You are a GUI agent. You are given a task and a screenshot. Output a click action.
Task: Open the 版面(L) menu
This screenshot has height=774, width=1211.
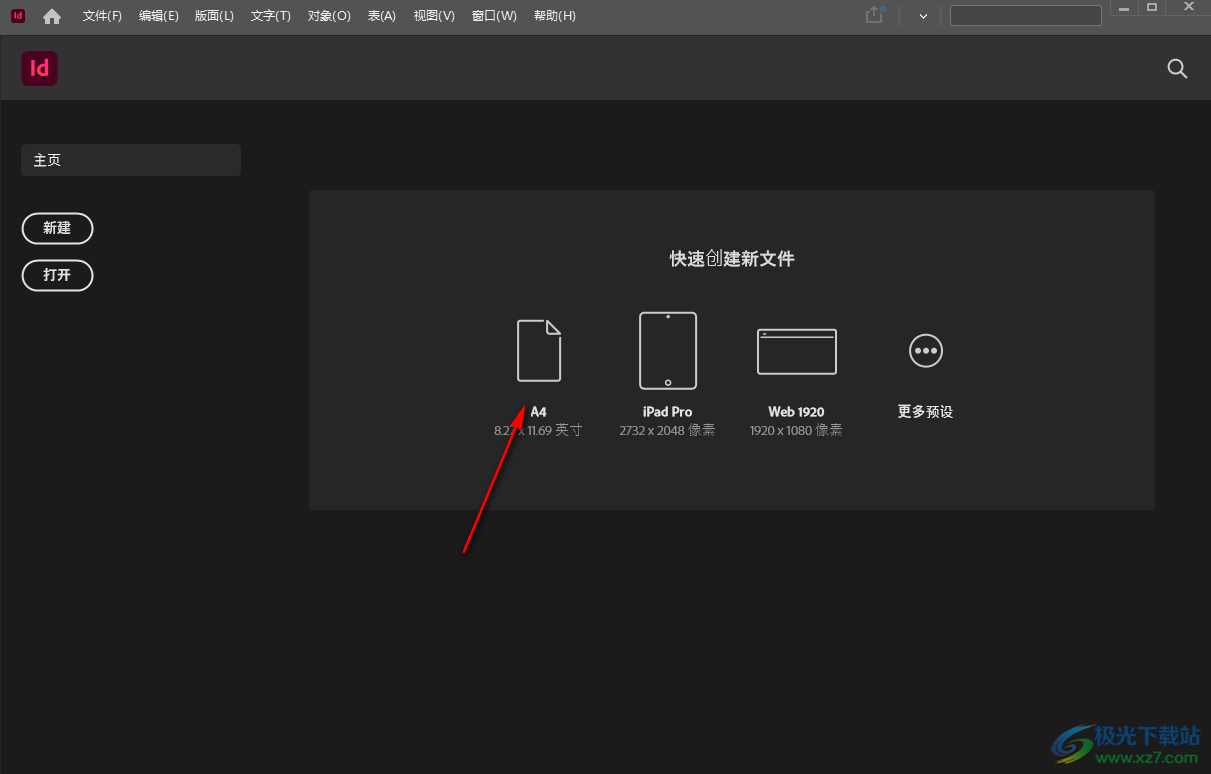[214, 16]
